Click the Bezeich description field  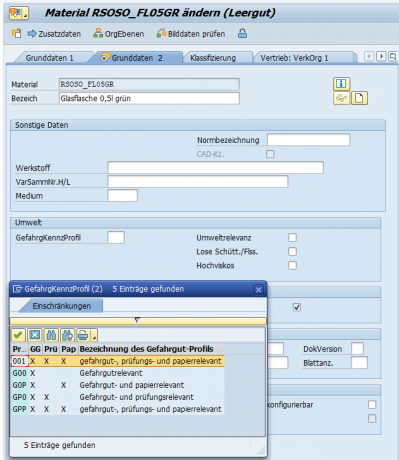(x=149, y=98)
